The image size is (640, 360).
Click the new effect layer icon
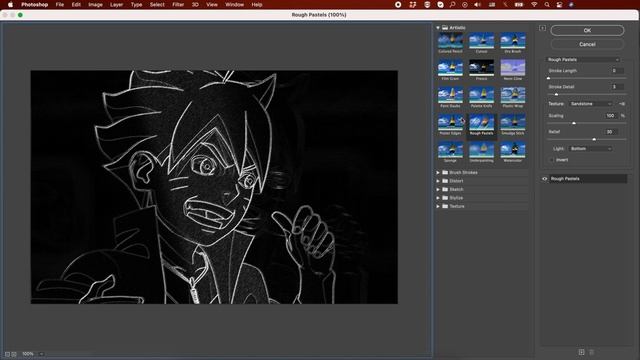[x=581, y=352]
